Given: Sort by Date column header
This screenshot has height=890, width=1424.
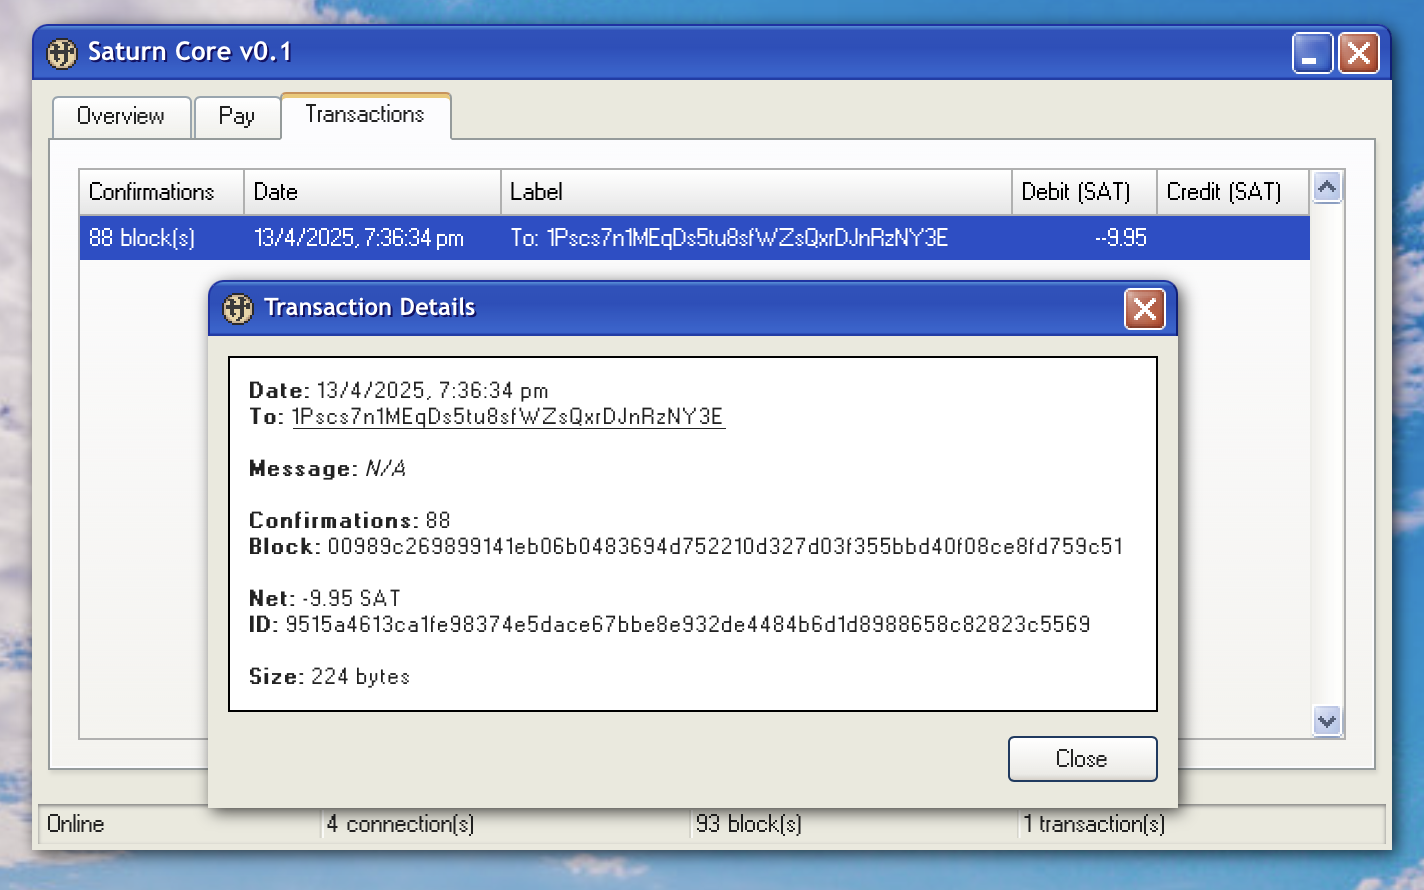Looking at the screenshot, I should click(x=372, y=192).
